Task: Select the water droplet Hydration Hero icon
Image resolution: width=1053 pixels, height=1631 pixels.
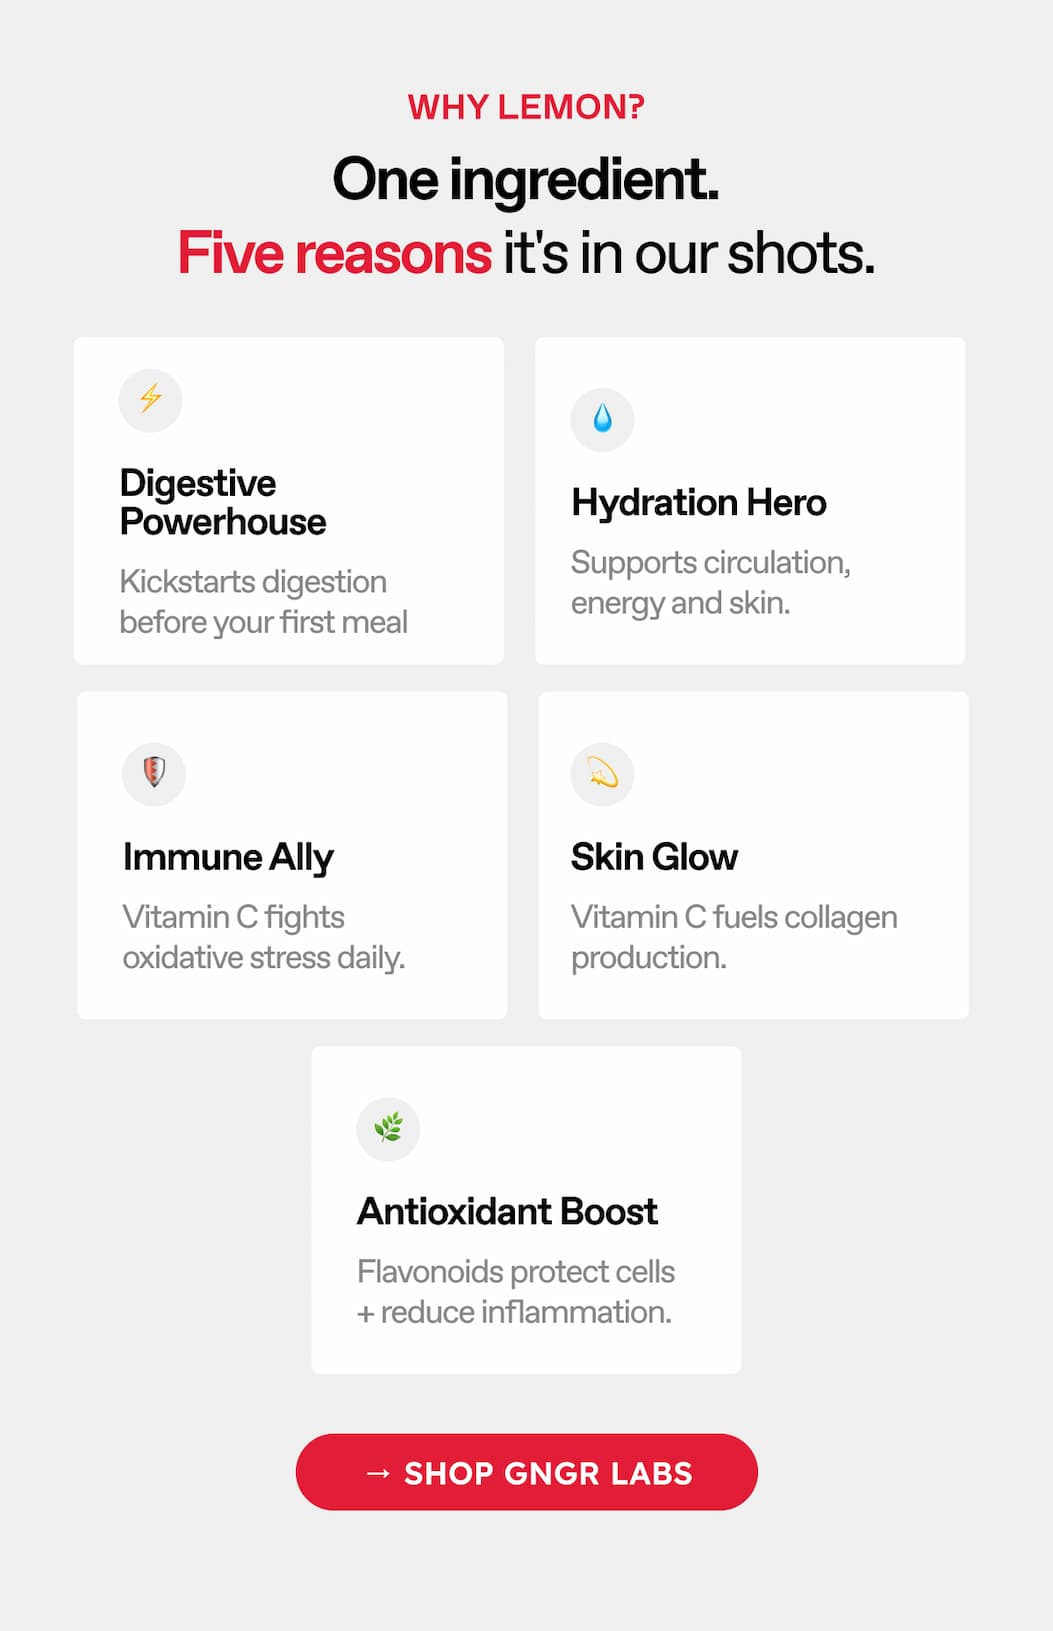Action: pyautogui.click(x=603, y=420)
